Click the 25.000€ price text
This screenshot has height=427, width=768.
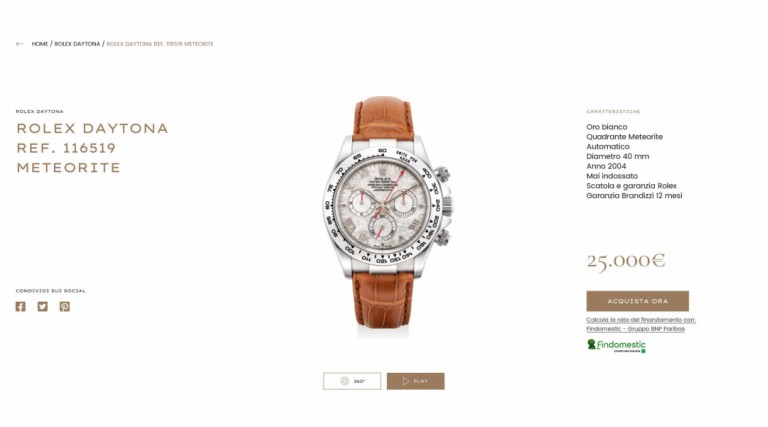626,261
